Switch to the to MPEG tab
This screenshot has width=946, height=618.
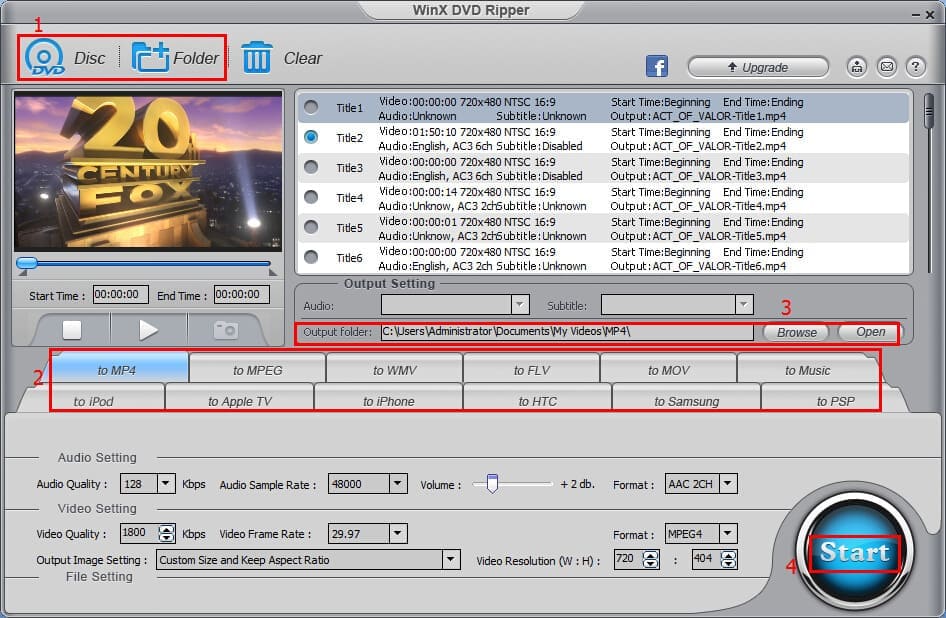(258, 370)
